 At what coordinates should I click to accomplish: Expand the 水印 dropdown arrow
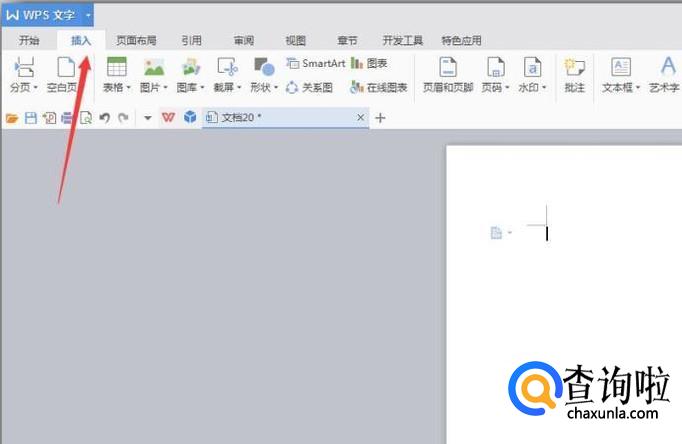tap(544, 88)
